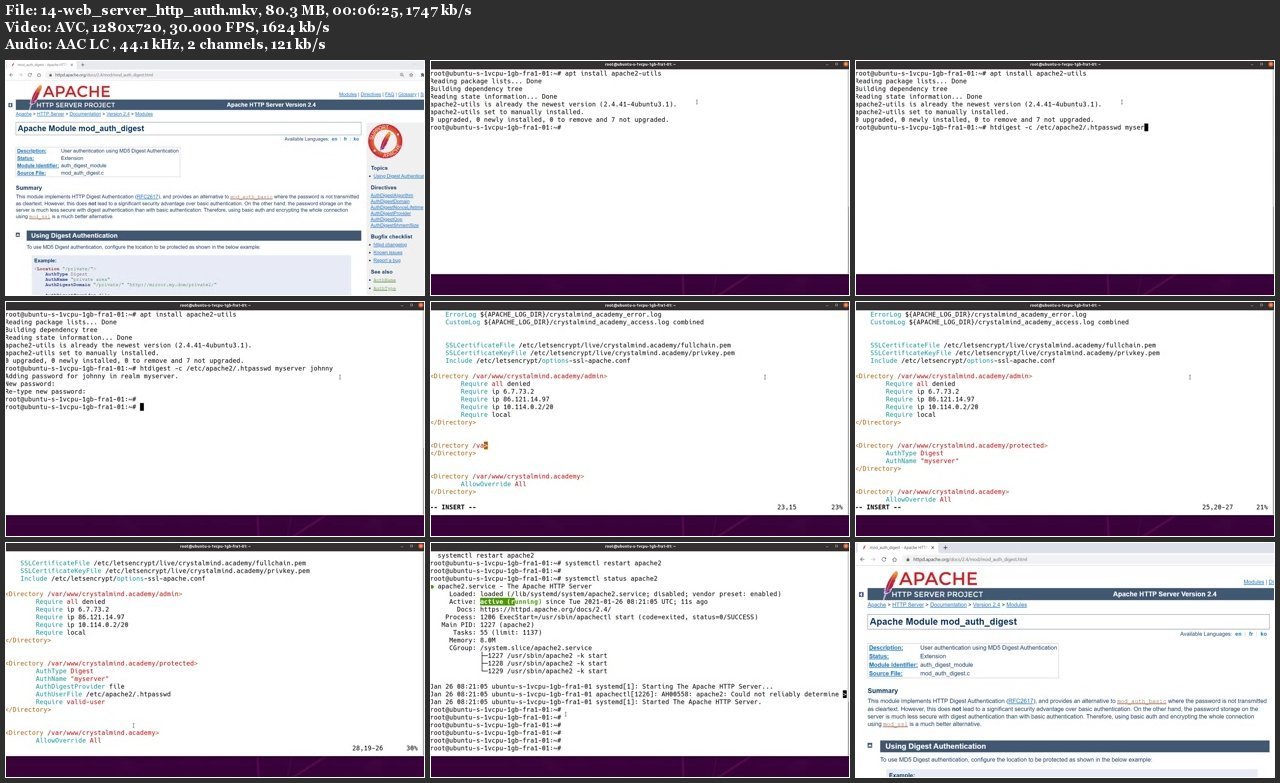The height and width of the screenshot is (783, 1280).
Task: Click the zoom magnifier icon in first frame's address bar
Action: pyautogui.click(x=402, y=75)
